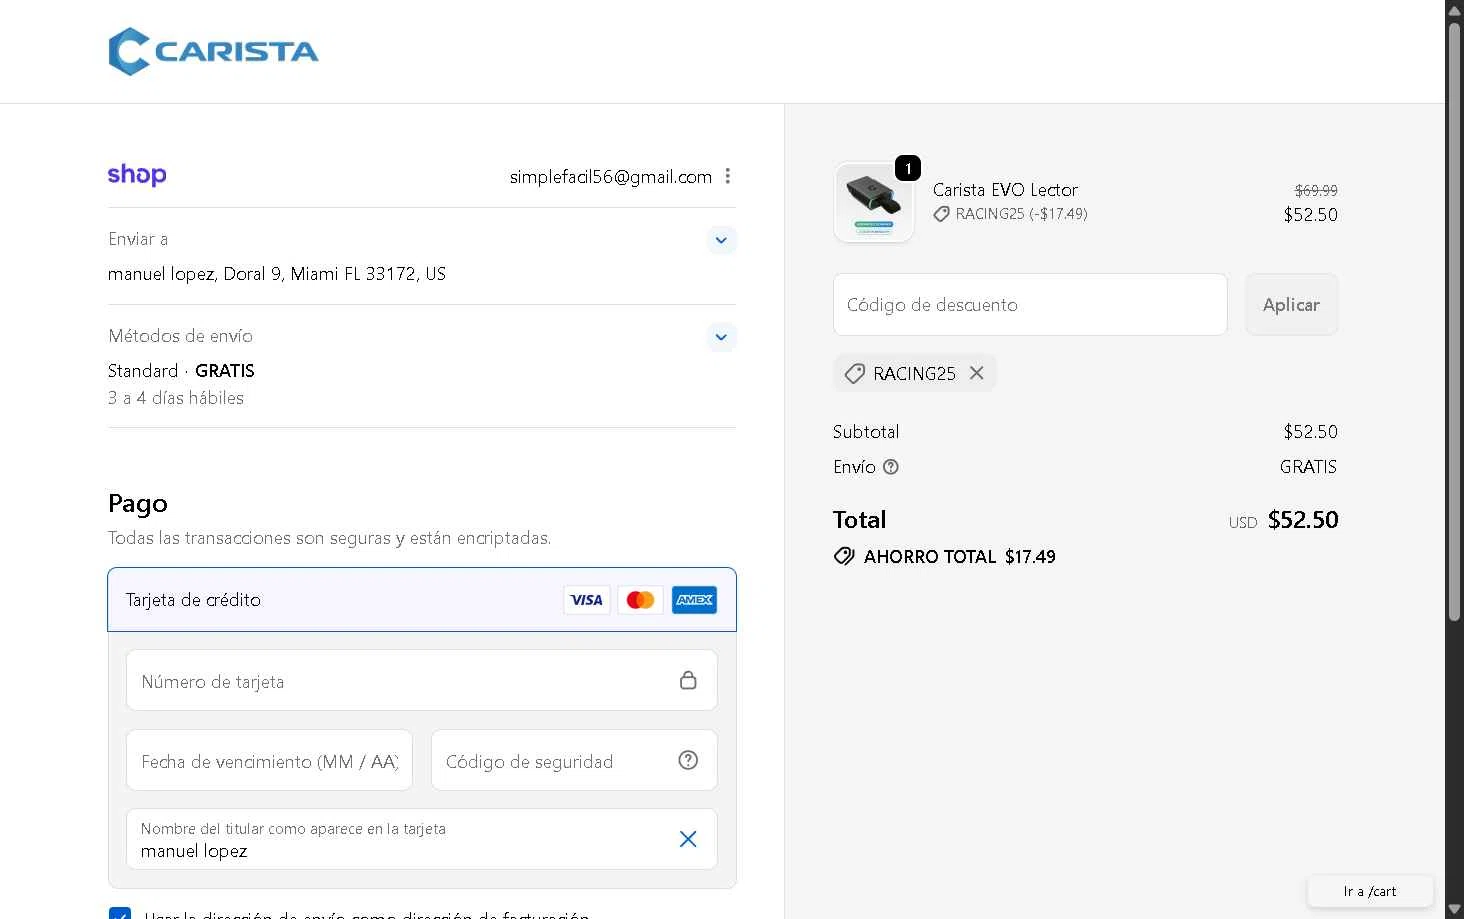Viewport: 1464px width, 919px height.
Task: Click the Pago section heading
Action: [x=138, y=503]
